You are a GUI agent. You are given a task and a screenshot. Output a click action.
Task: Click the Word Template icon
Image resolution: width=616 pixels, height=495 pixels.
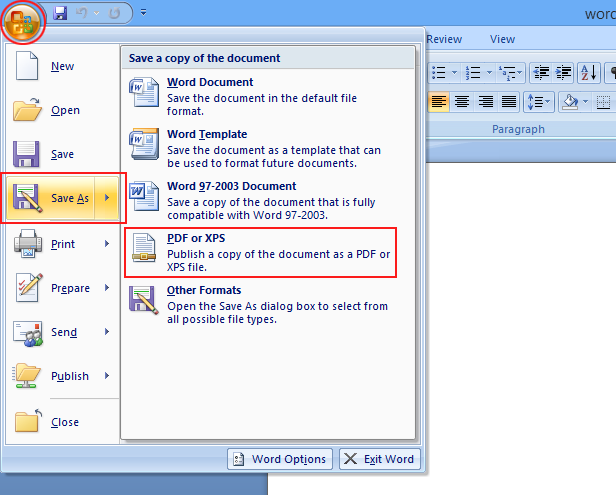tap(144, 144)
